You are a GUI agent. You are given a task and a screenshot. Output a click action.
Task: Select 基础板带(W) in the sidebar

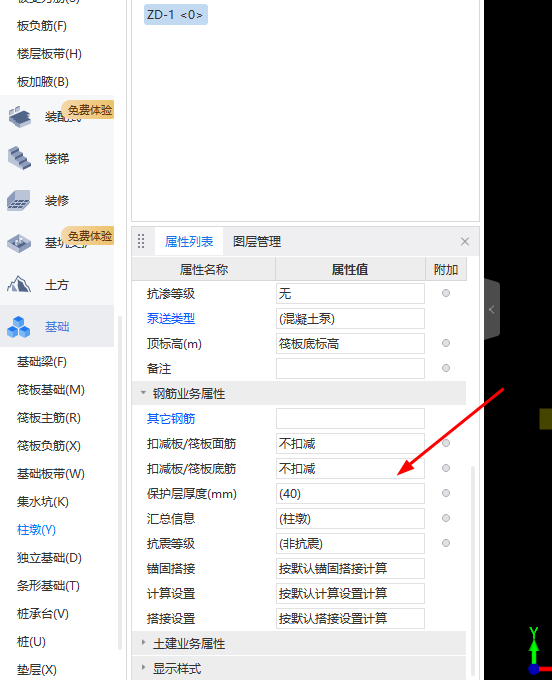[50, 474]
